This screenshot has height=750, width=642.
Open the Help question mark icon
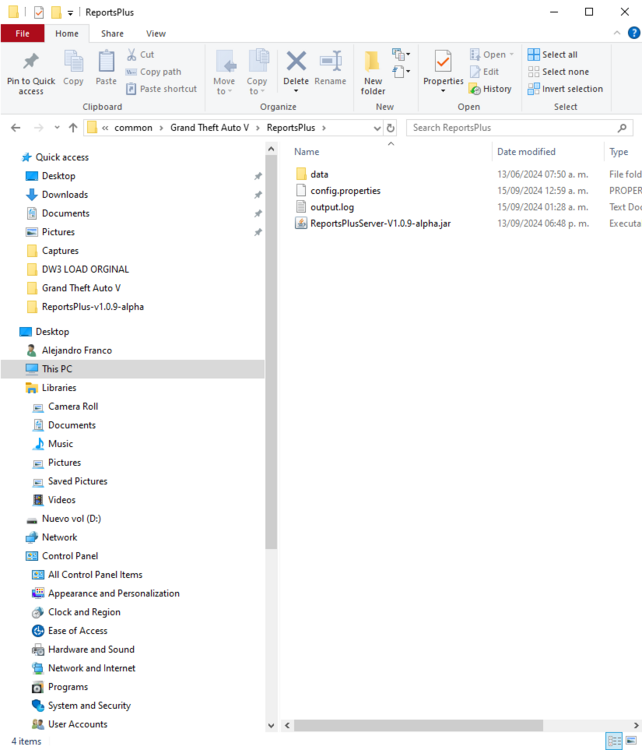point(634,33)
